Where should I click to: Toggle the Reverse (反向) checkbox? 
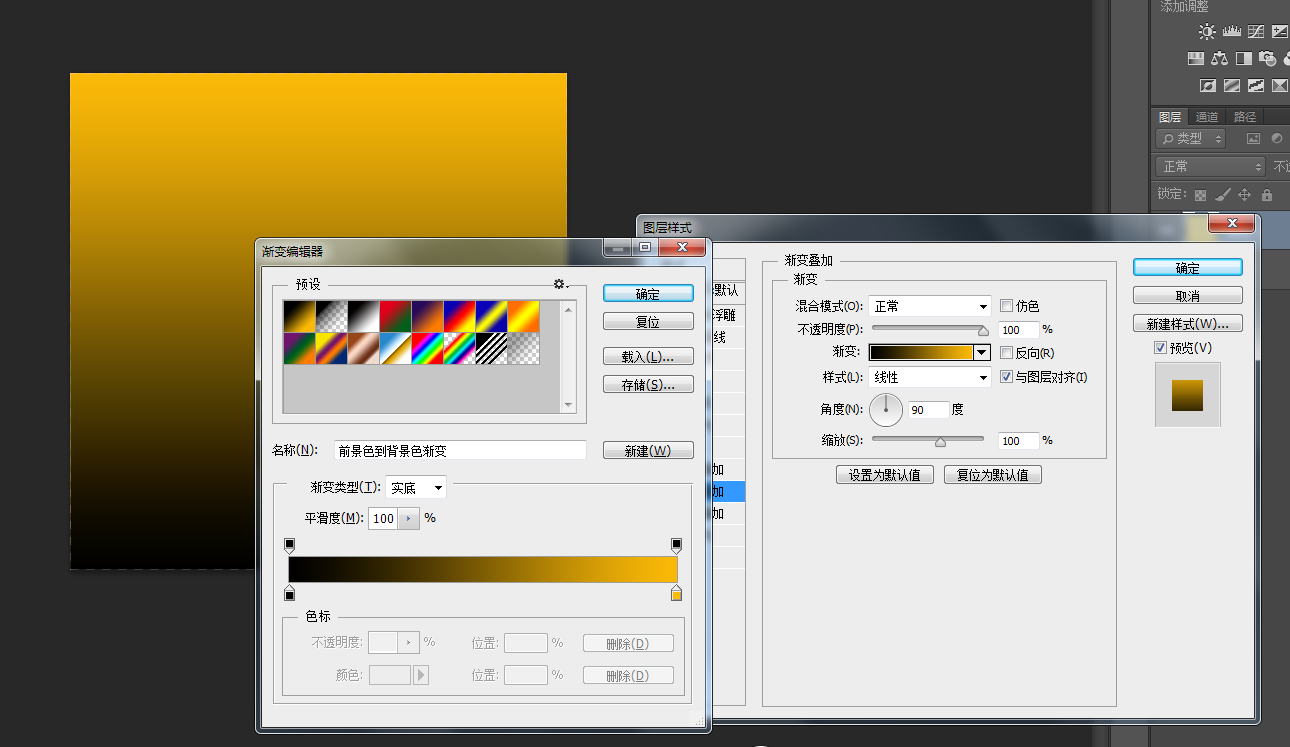(1006, 353)
